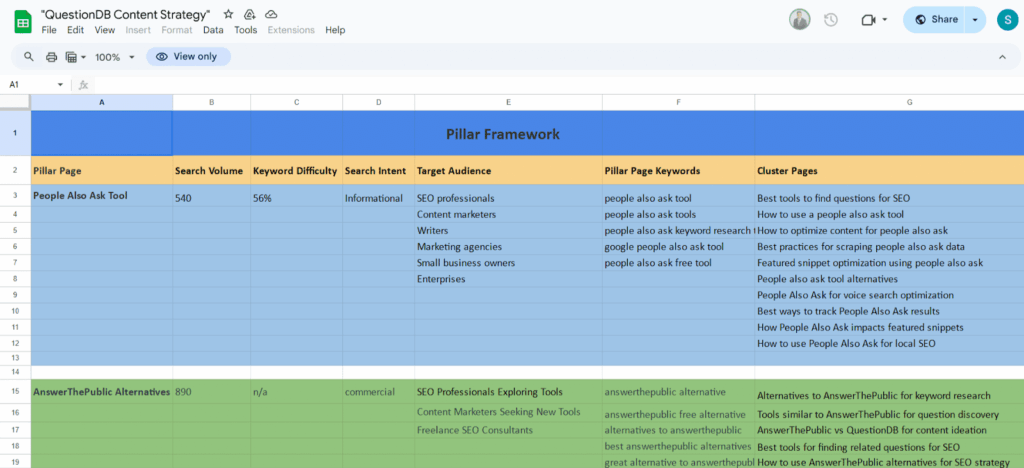
Task: Click the Cluster Pages header cell
Action: point(889,171)
